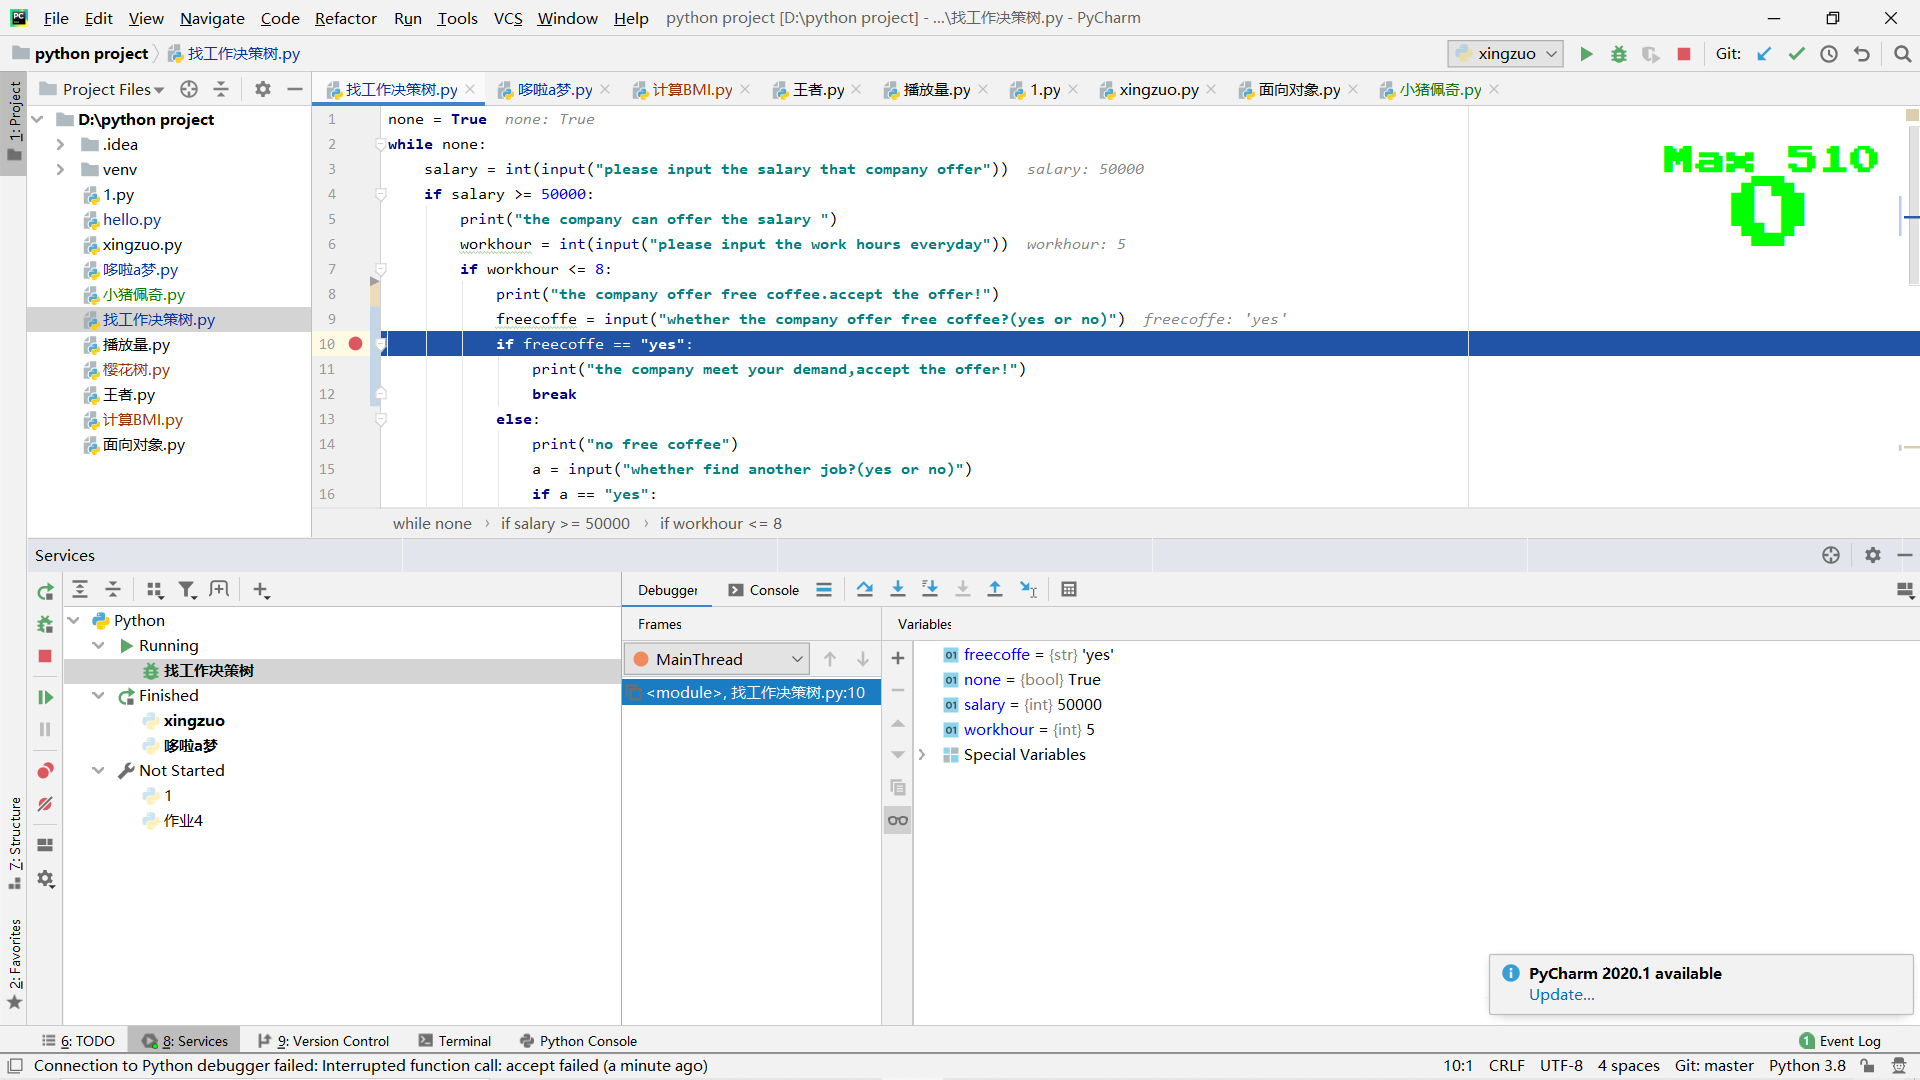Click Git update project arrow icon
Viewport: 1920px width, 1080px height.
(x=1764, y=54)
